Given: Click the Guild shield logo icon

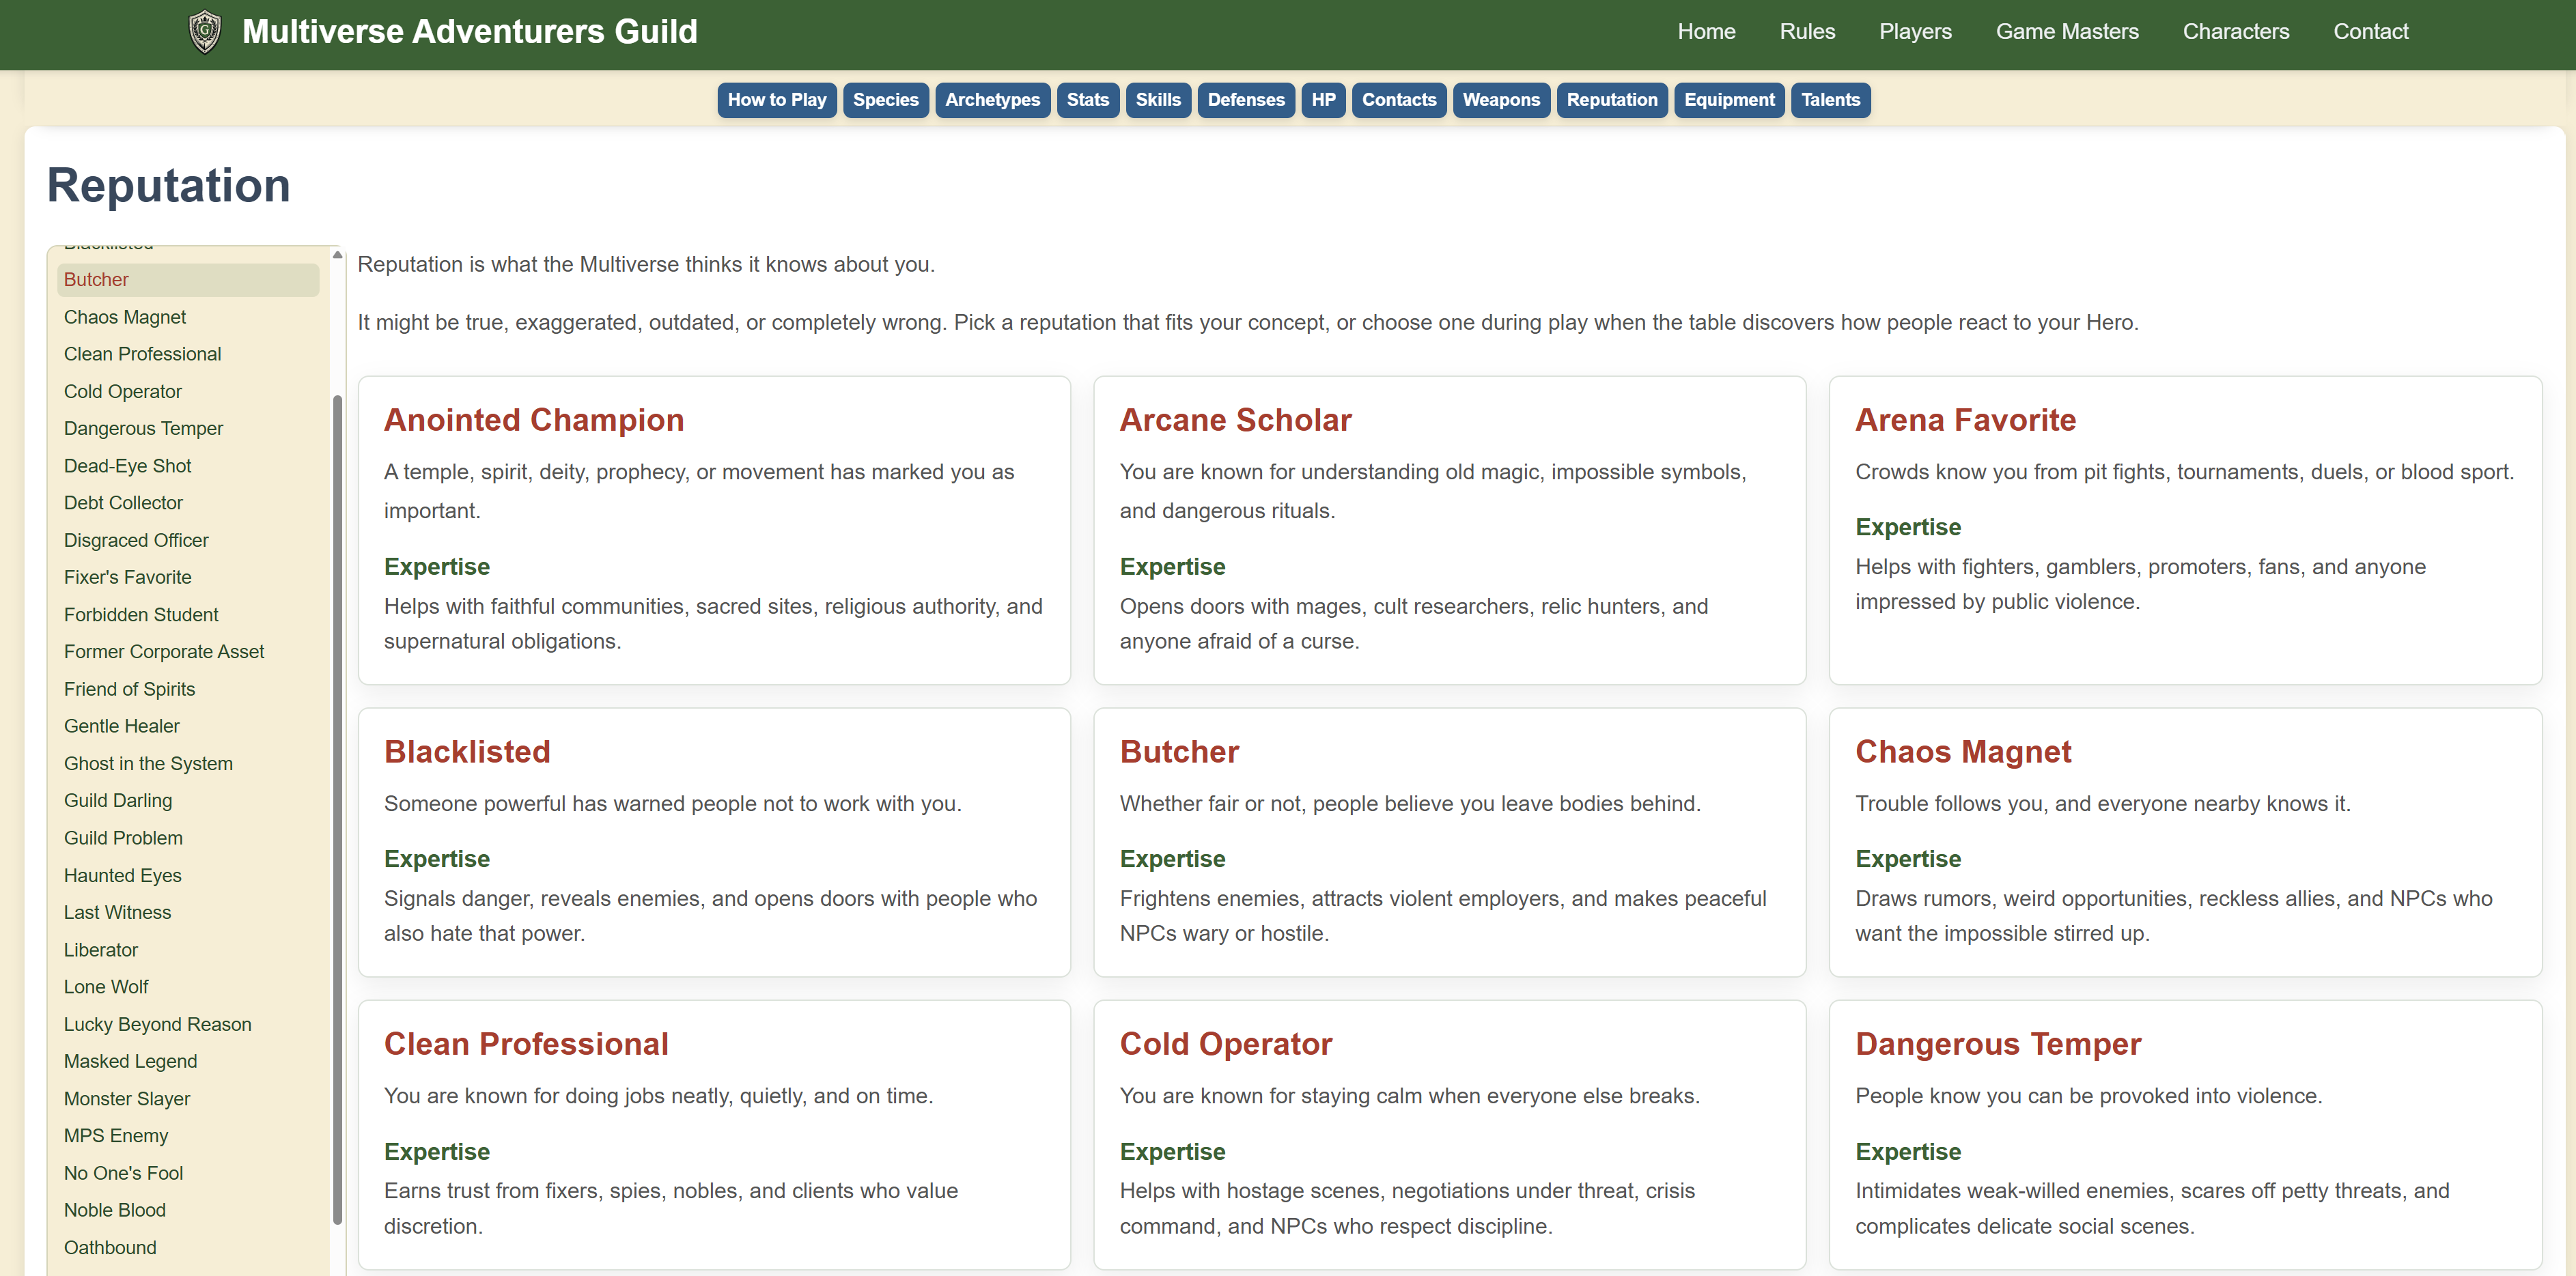Looking at the screenshot, I should 205,32.
